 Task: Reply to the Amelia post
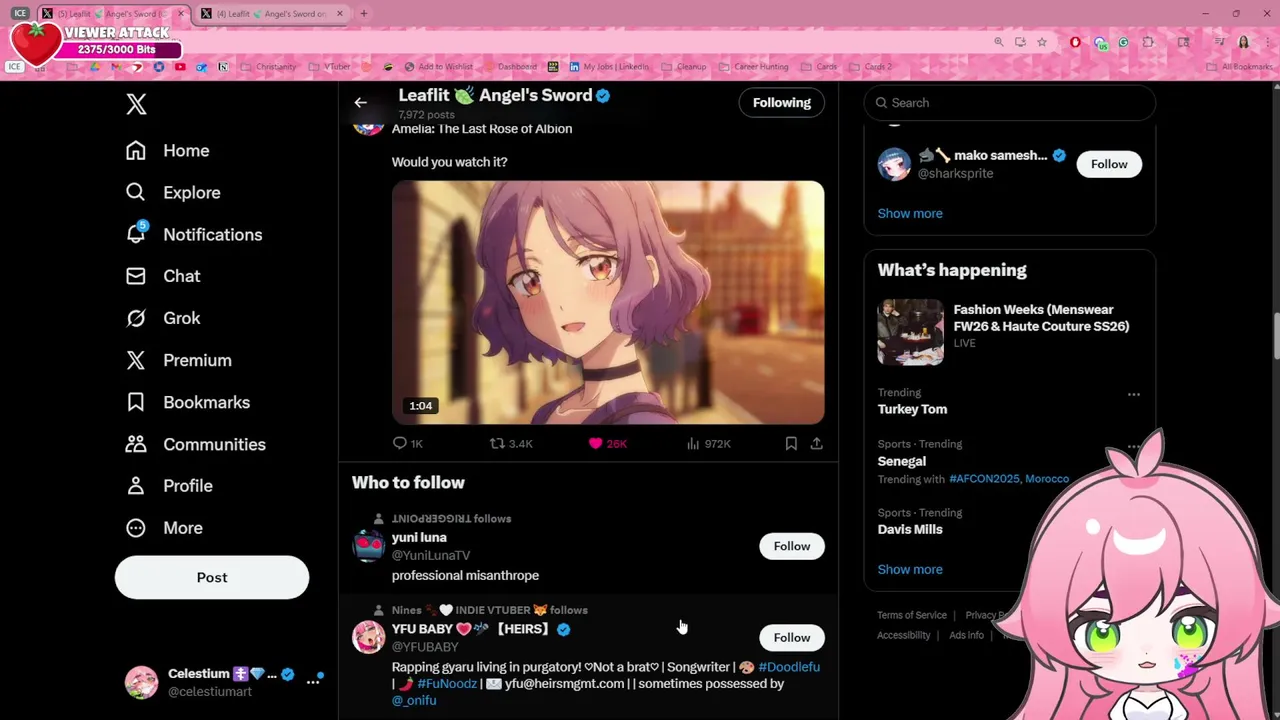[x=408, y=443]
